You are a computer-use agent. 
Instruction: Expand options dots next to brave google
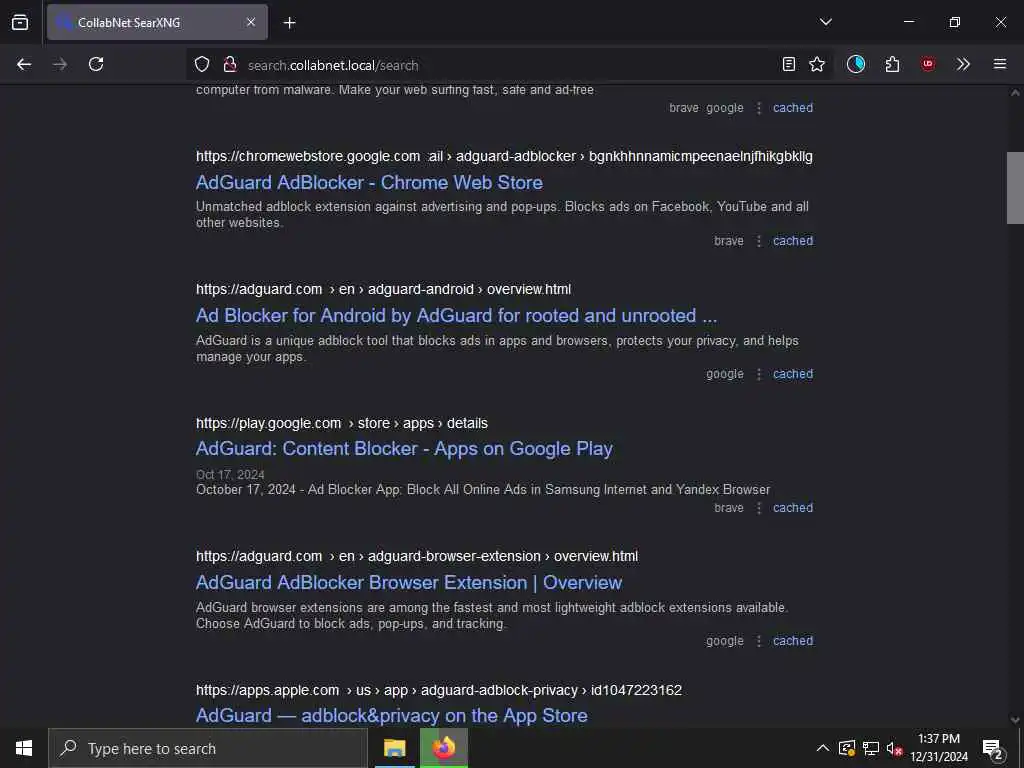tap(759, 108)
